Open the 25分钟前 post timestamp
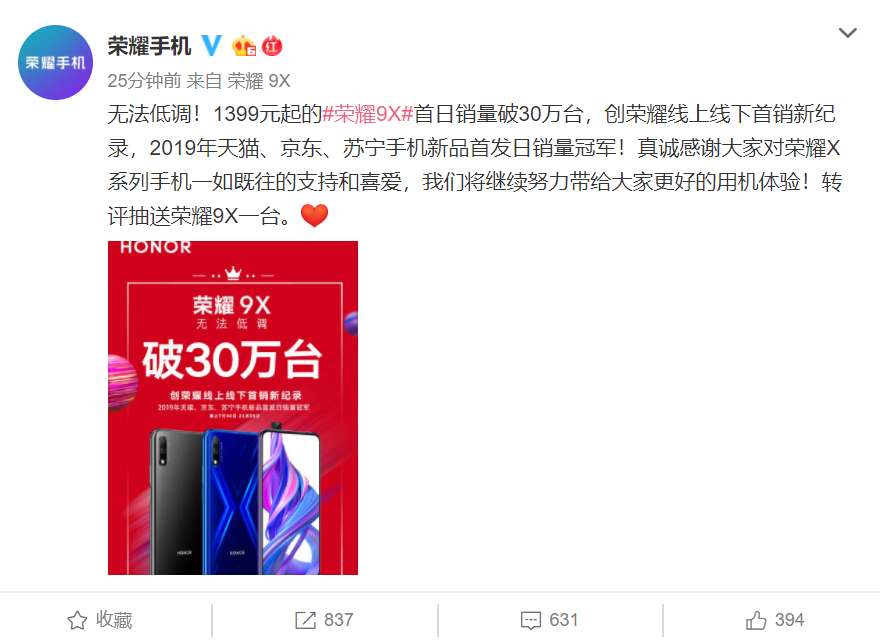Image resolution: width=880 pixels, height=644 pixels. [144, 81]
